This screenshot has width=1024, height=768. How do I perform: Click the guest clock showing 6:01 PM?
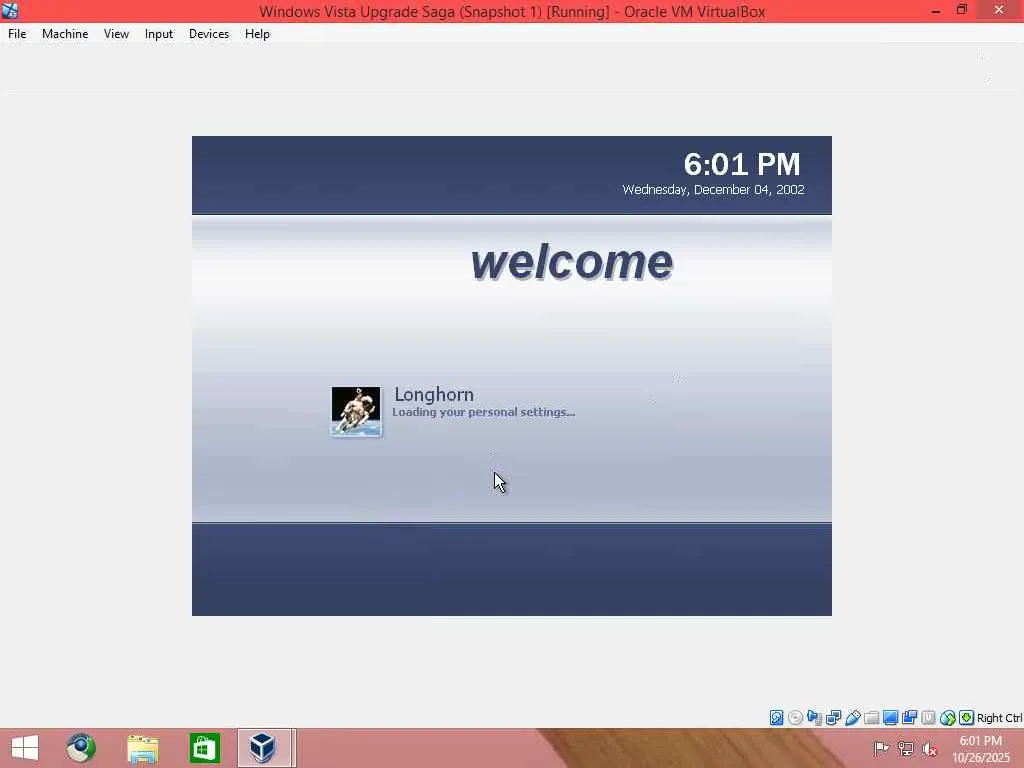tap(742, 164)
